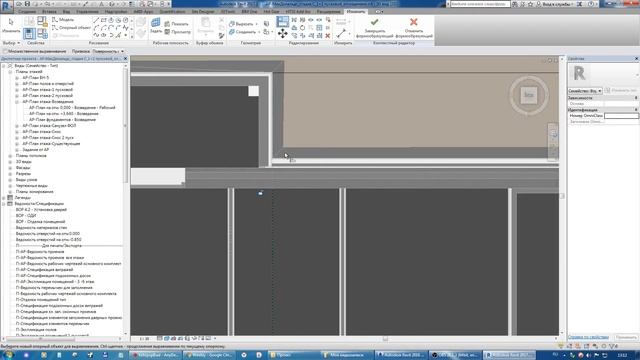Screen dimensions: 640x360
Task: Click the view scale 1:10 in view bar
Action: pyautogui.click(x=144, y=339)
